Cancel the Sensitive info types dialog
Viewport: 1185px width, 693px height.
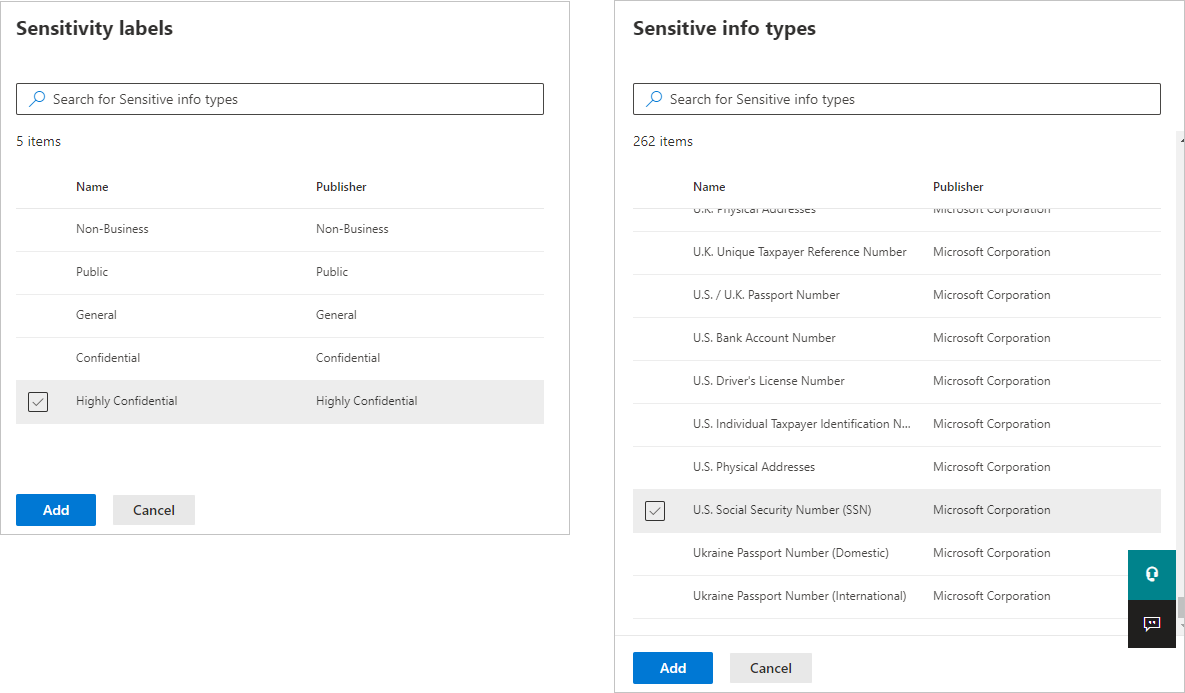[771, 668]
